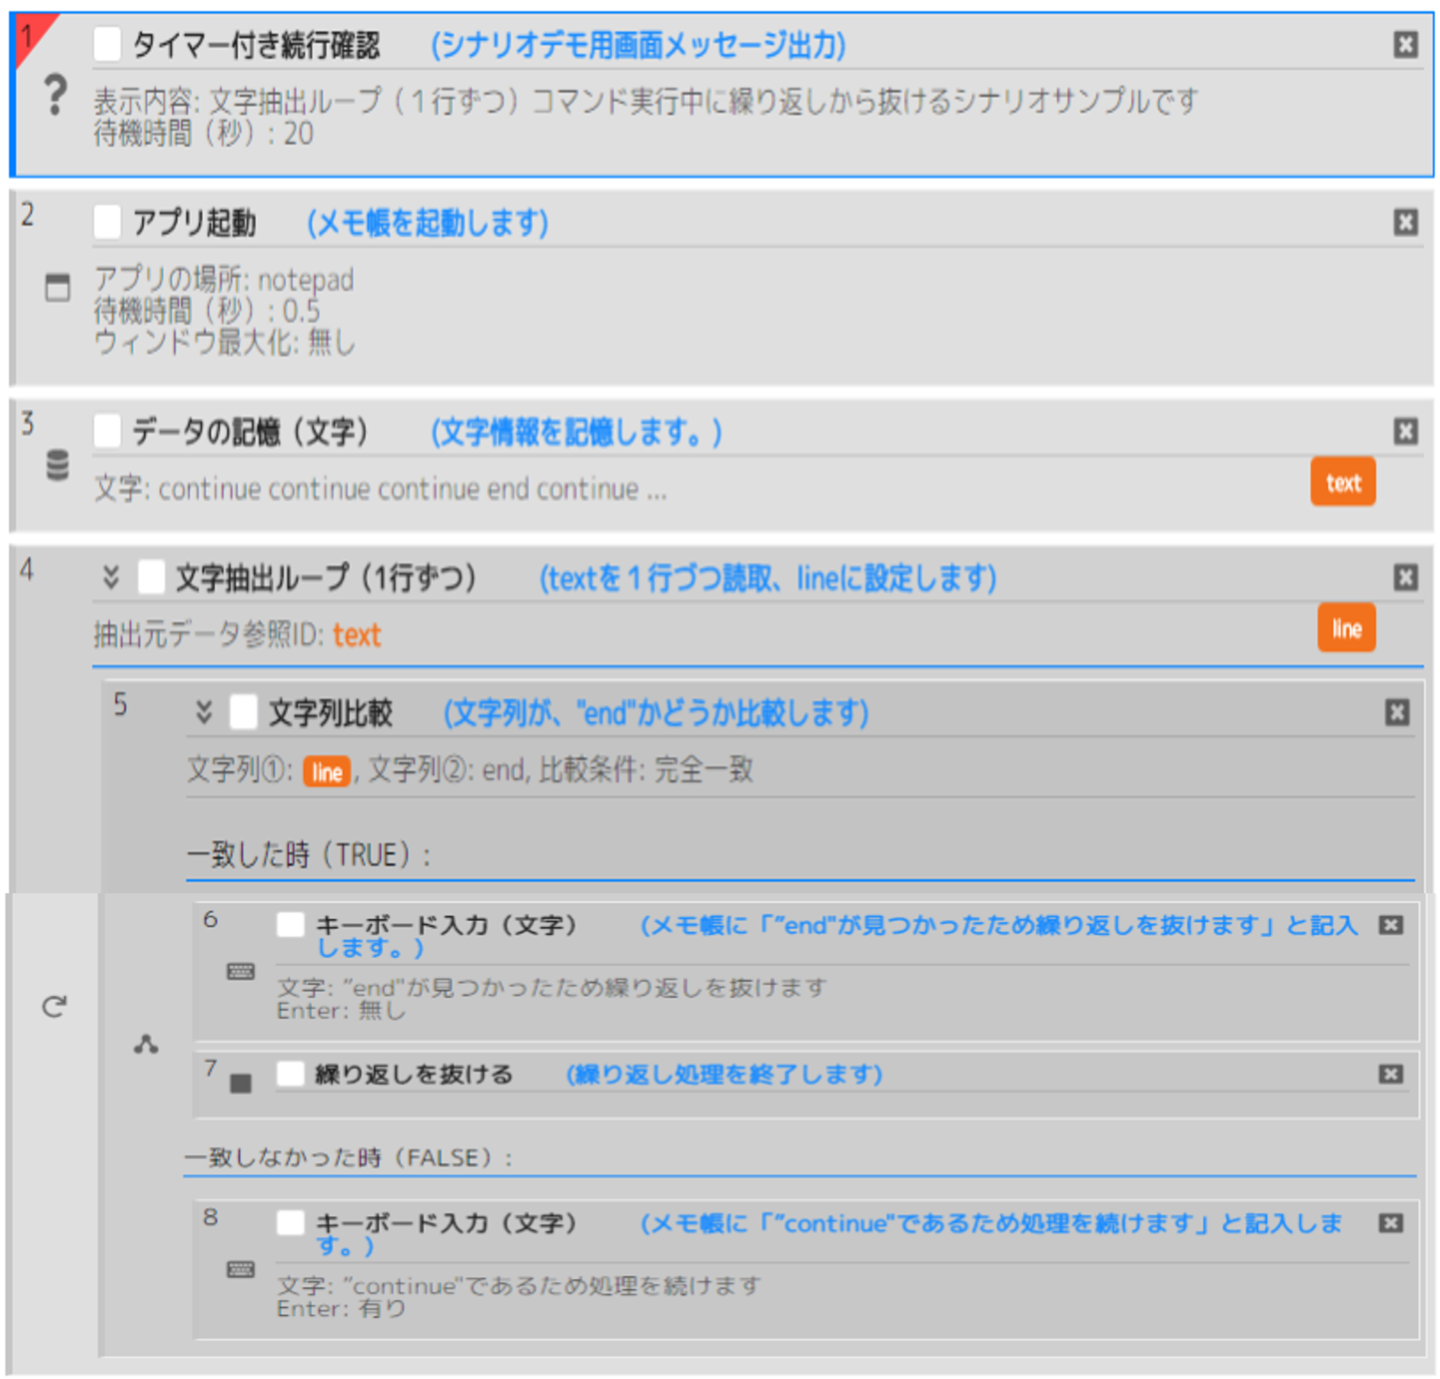Viewport: 1440px width, 1379px height.
Task: Remove 繰り返しを抜ける step with its X
Action: (1390, 1074)
